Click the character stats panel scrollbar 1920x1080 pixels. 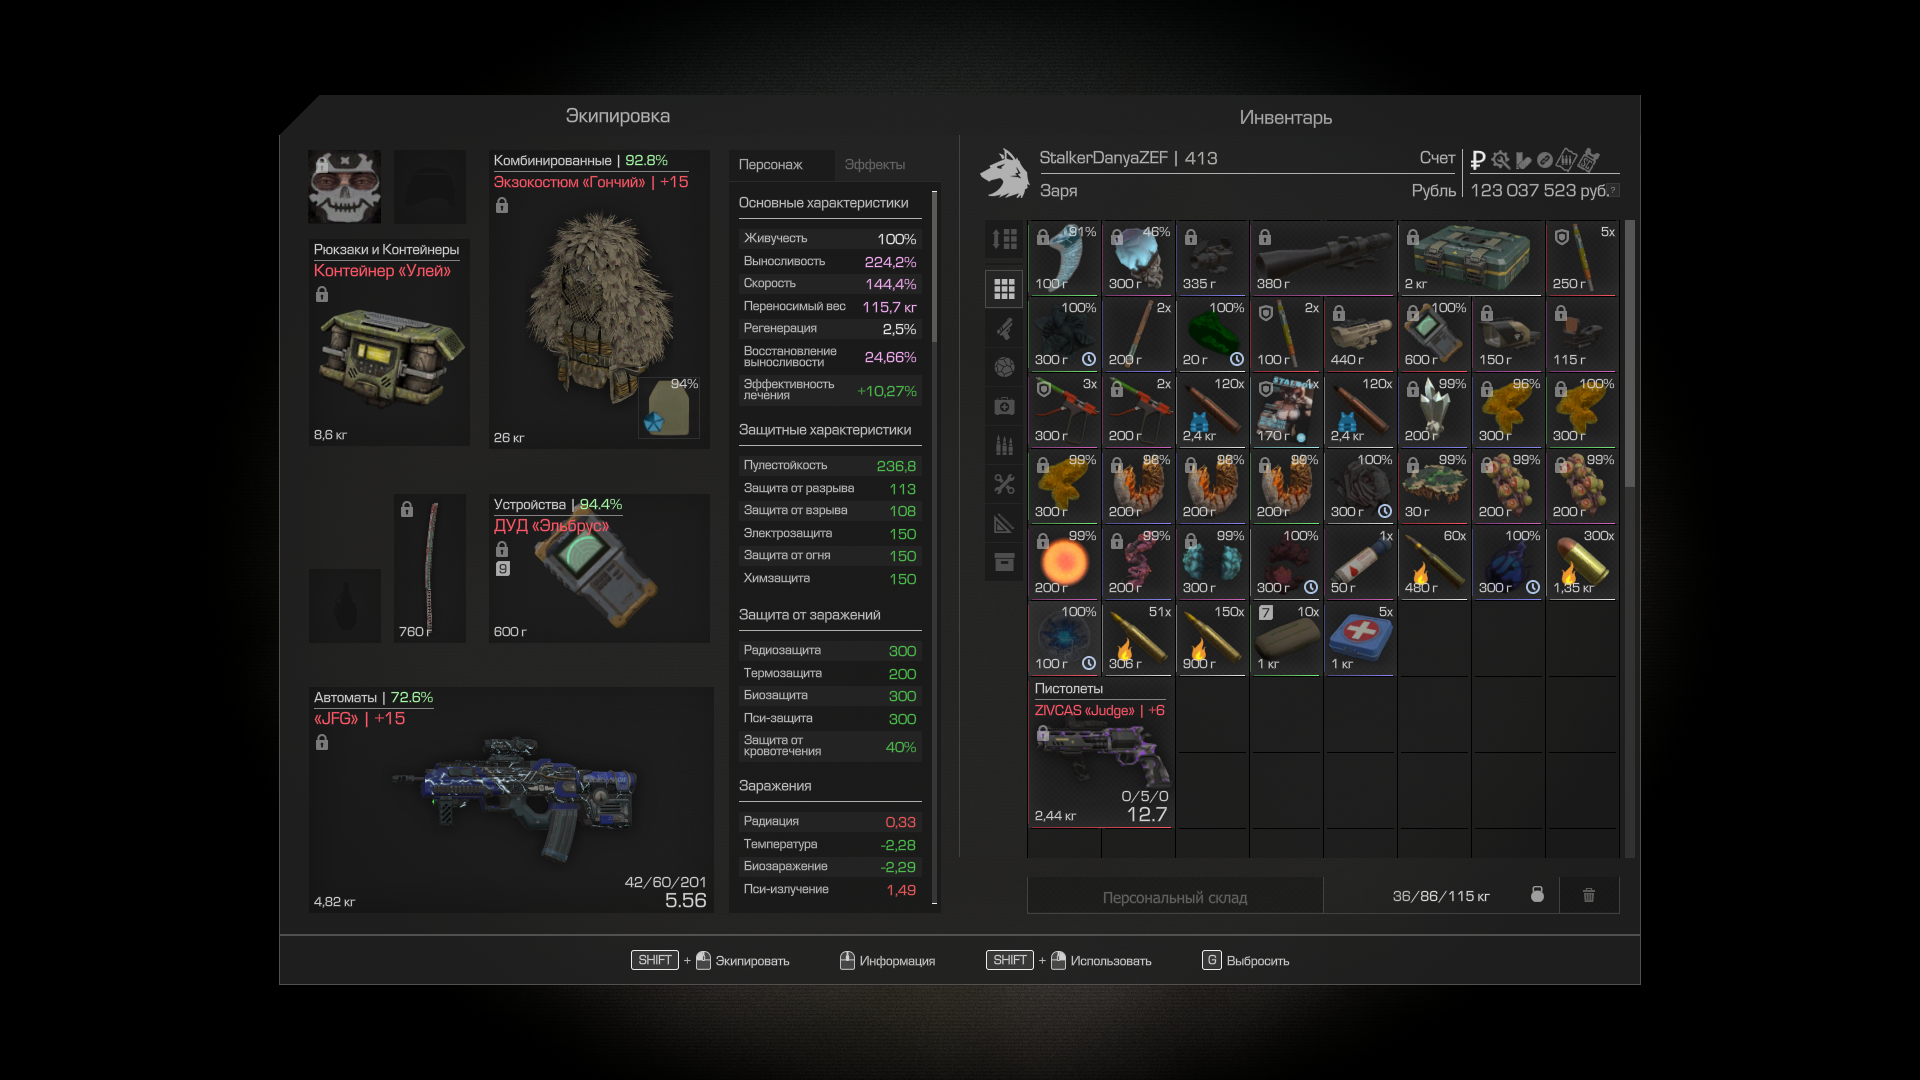(x=935, y=265)
